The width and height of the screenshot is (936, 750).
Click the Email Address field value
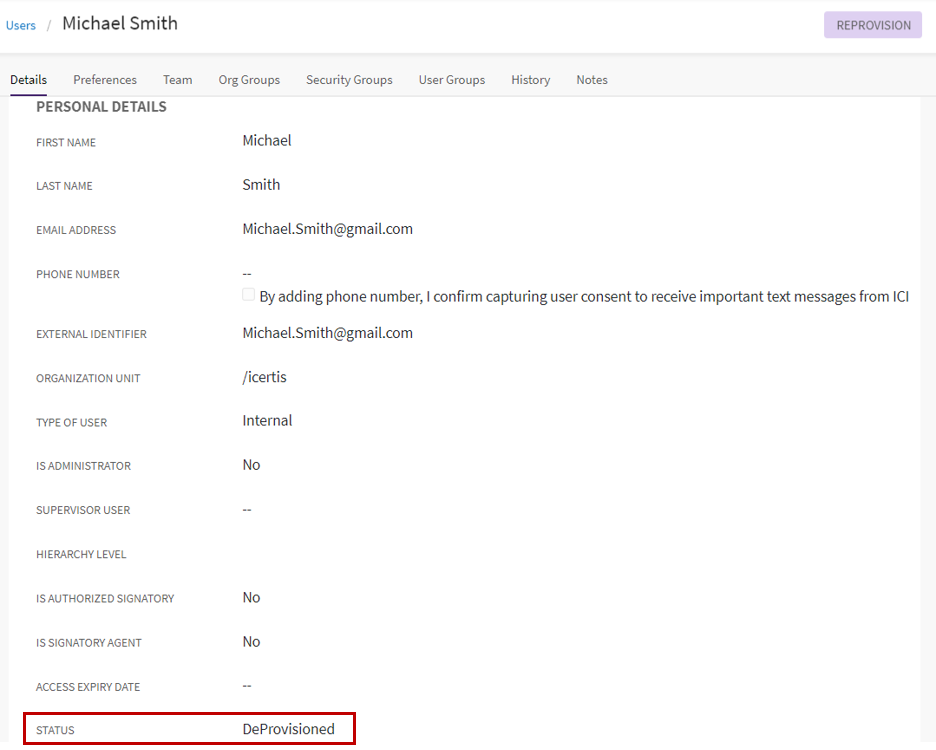(x=327, y=229)
